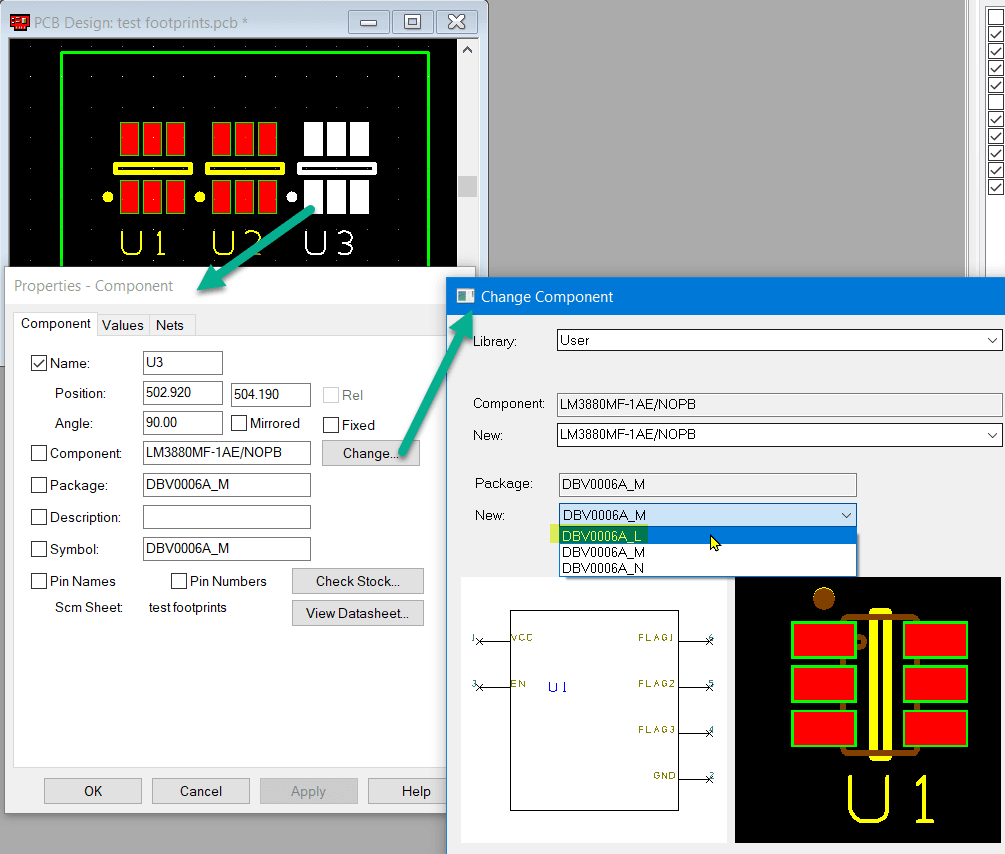Click the View Datasheet... button

(358, 613)
